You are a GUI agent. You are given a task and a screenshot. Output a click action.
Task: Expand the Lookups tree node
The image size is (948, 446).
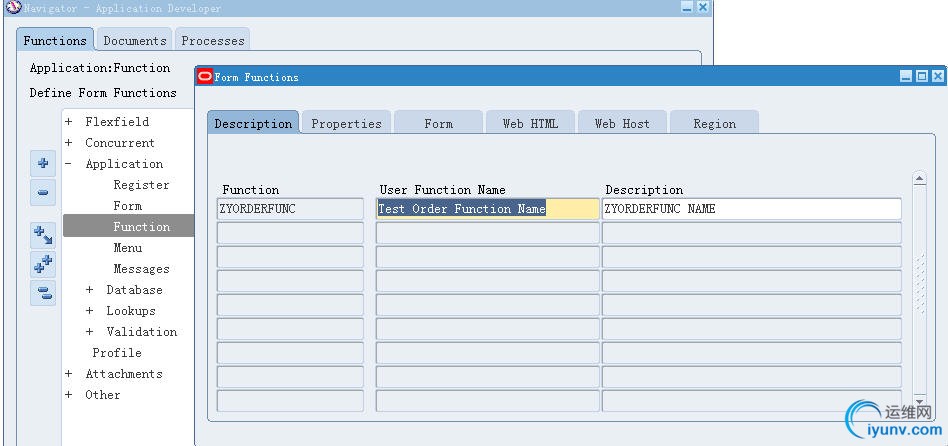[x=89, y=311]
